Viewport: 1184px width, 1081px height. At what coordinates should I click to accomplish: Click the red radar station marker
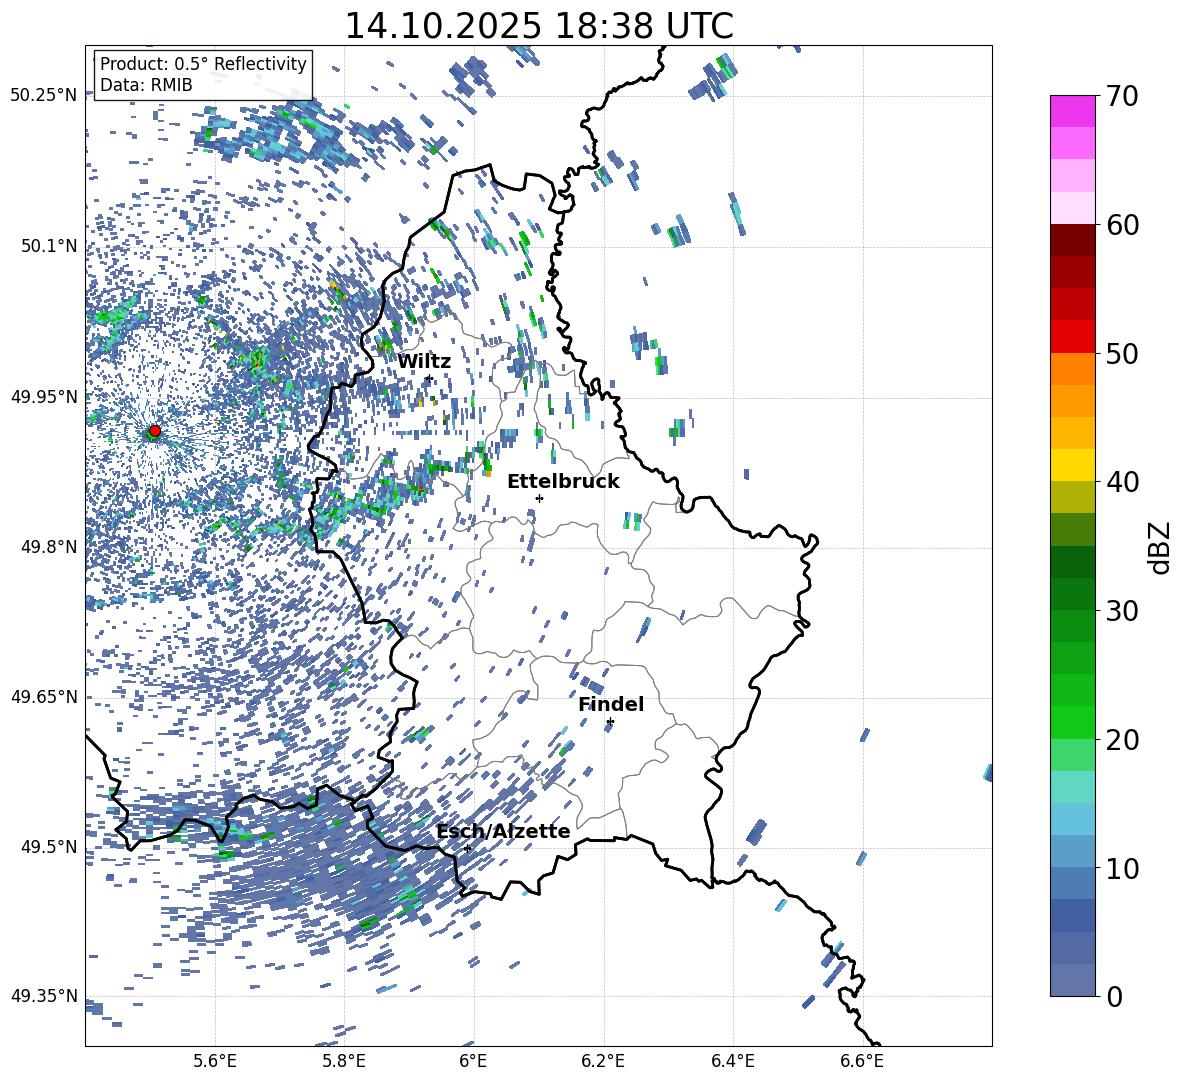point(154,431)
